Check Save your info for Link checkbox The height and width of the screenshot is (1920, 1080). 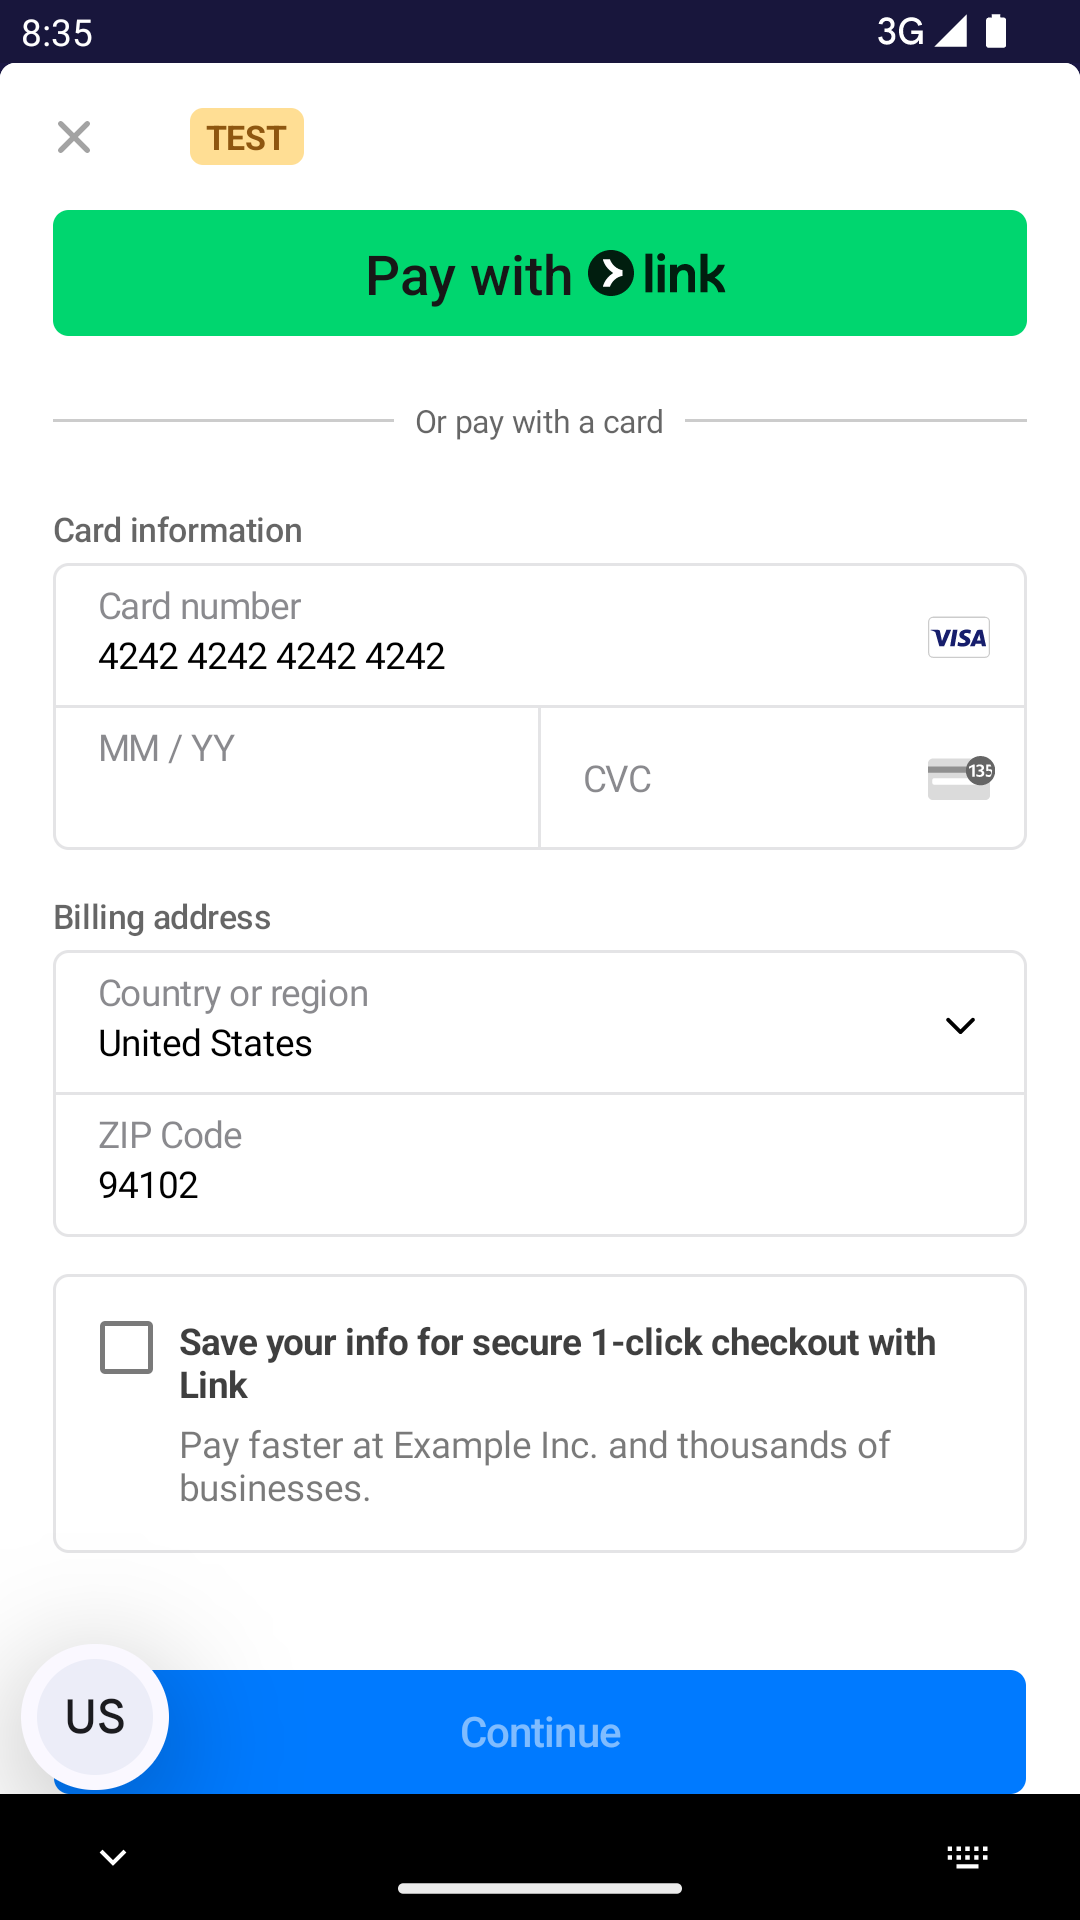pyautogui.click(x=127, y=1347)
